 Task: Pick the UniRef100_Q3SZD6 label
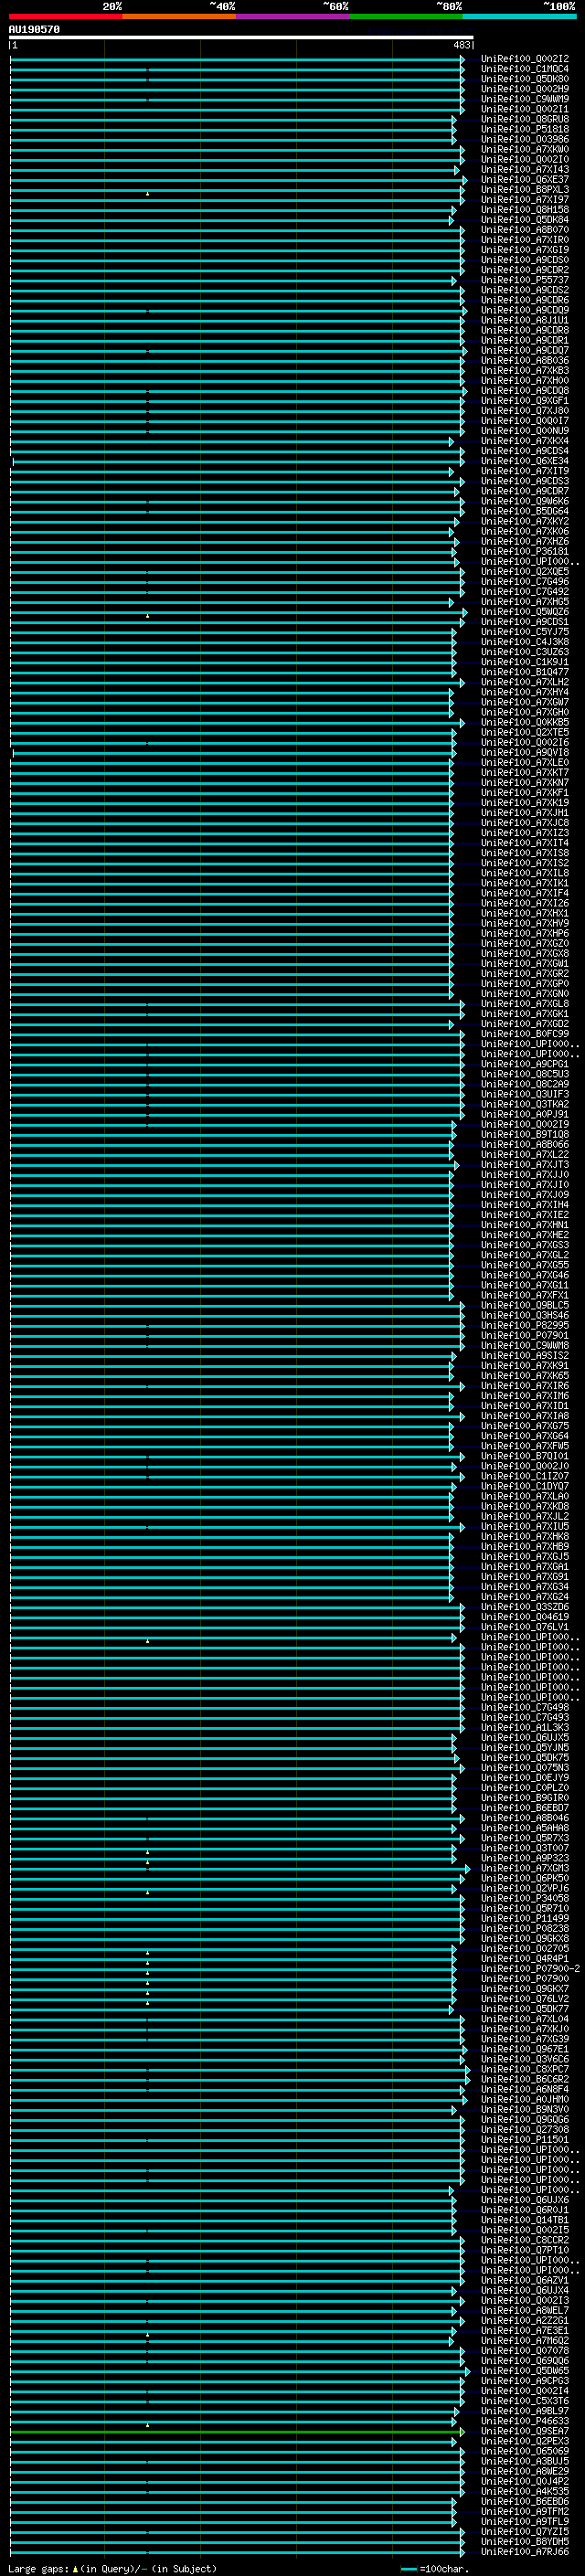[525, 1608]
